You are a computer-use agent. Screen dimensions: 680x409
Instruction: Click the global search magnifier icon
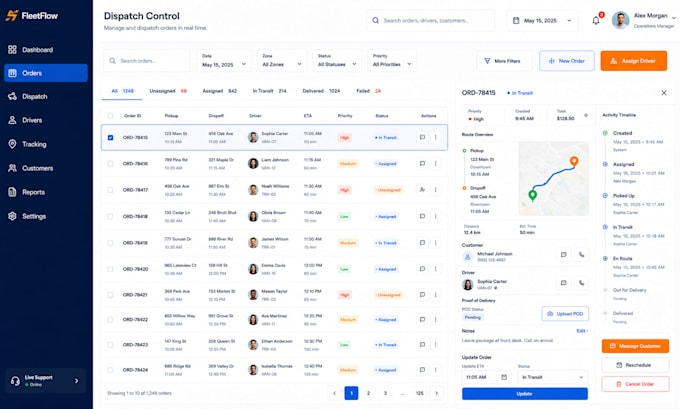[x=376, y=20]
